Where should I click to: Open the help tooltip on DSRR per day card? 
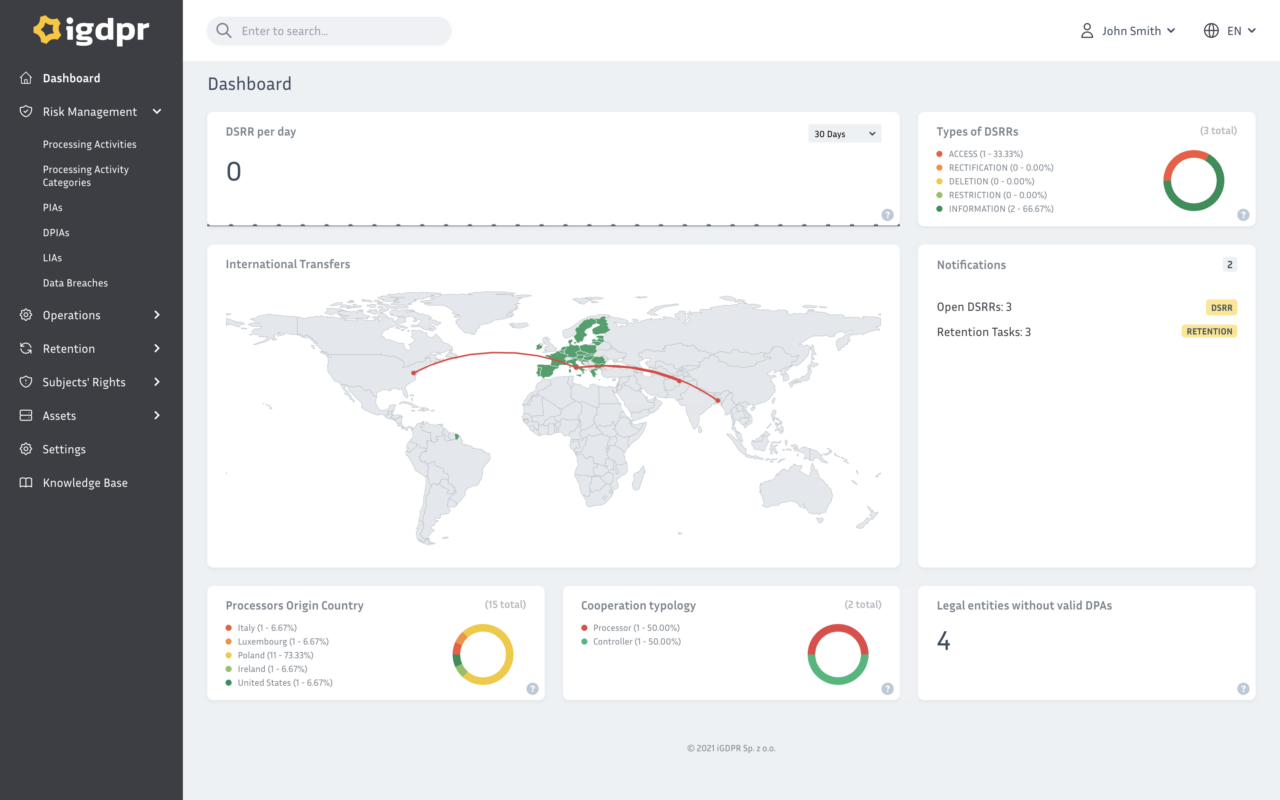click(x=886, y=214)
